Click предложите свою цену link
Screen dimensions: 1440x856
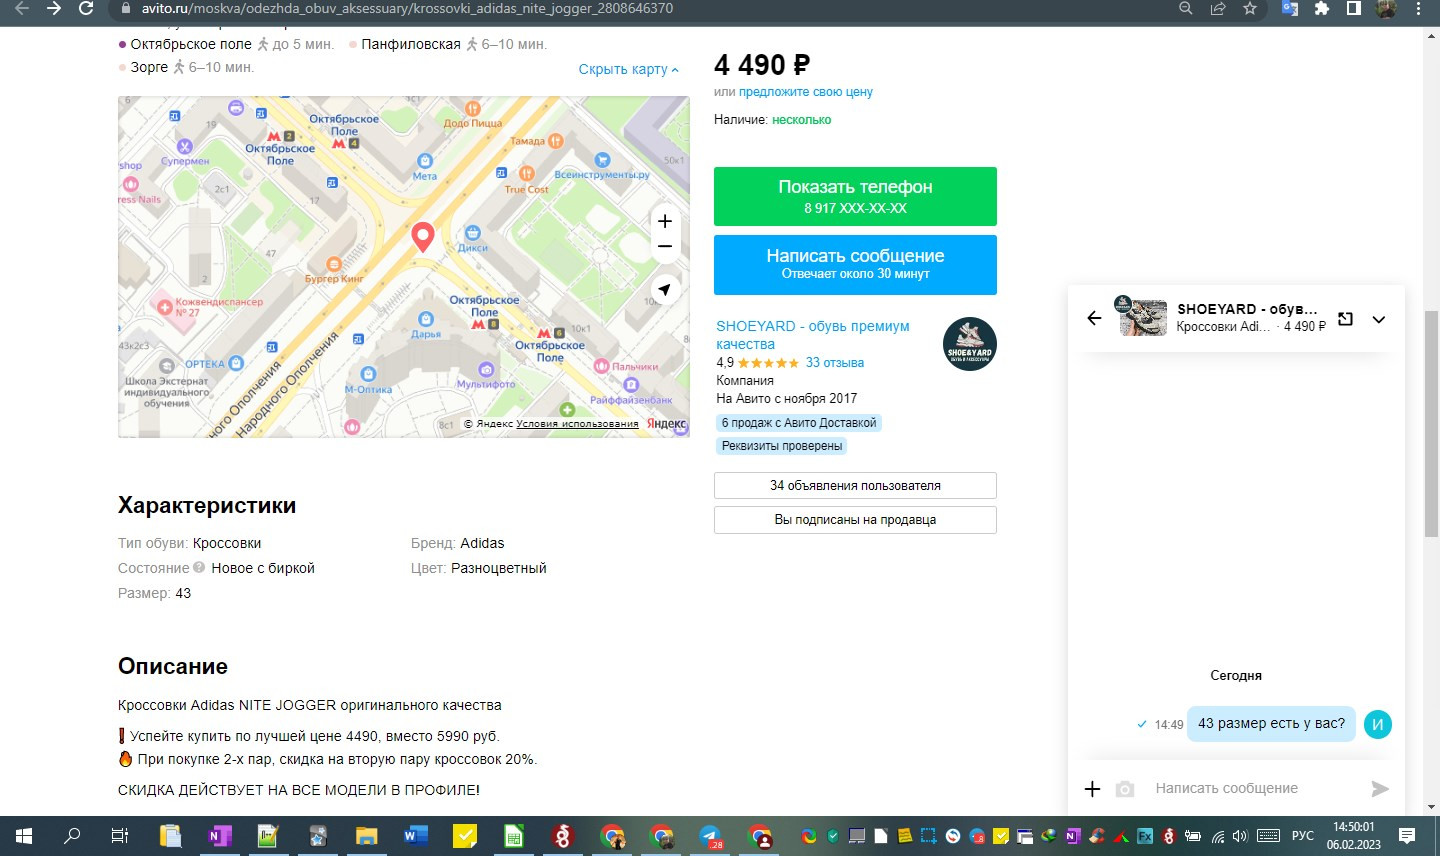[806, 92]
